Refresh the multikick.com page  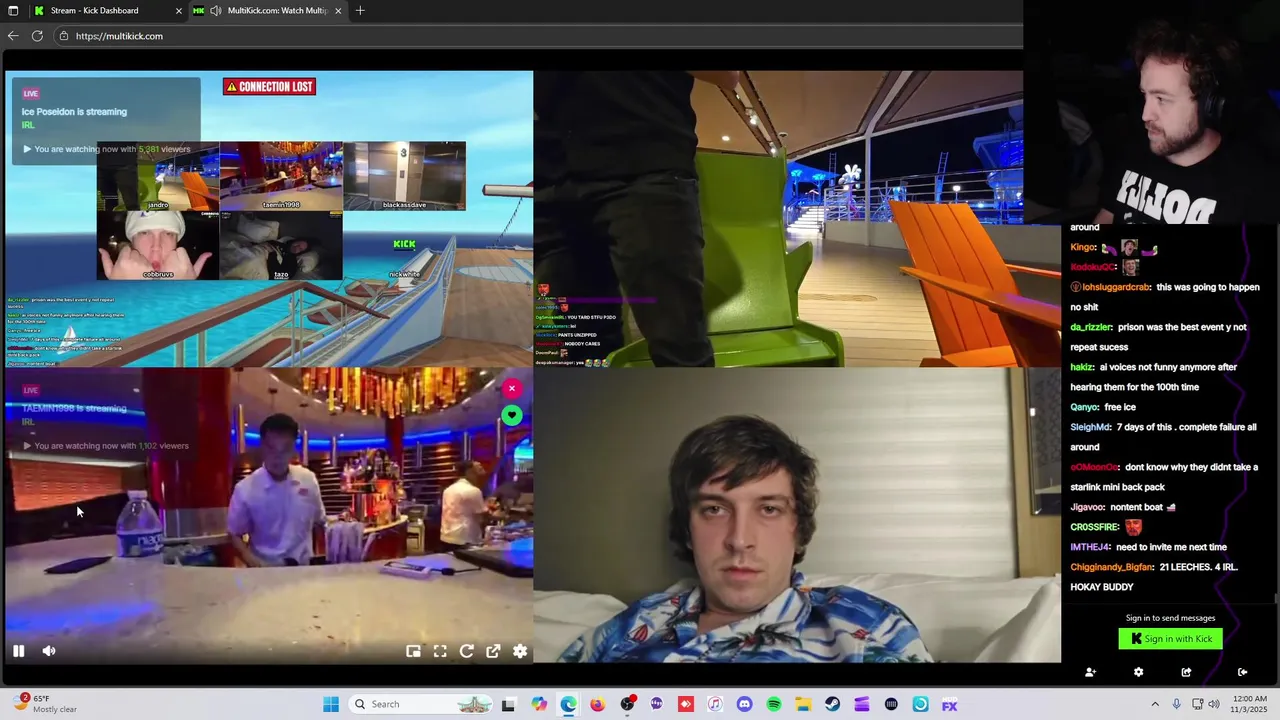point(37,36)
